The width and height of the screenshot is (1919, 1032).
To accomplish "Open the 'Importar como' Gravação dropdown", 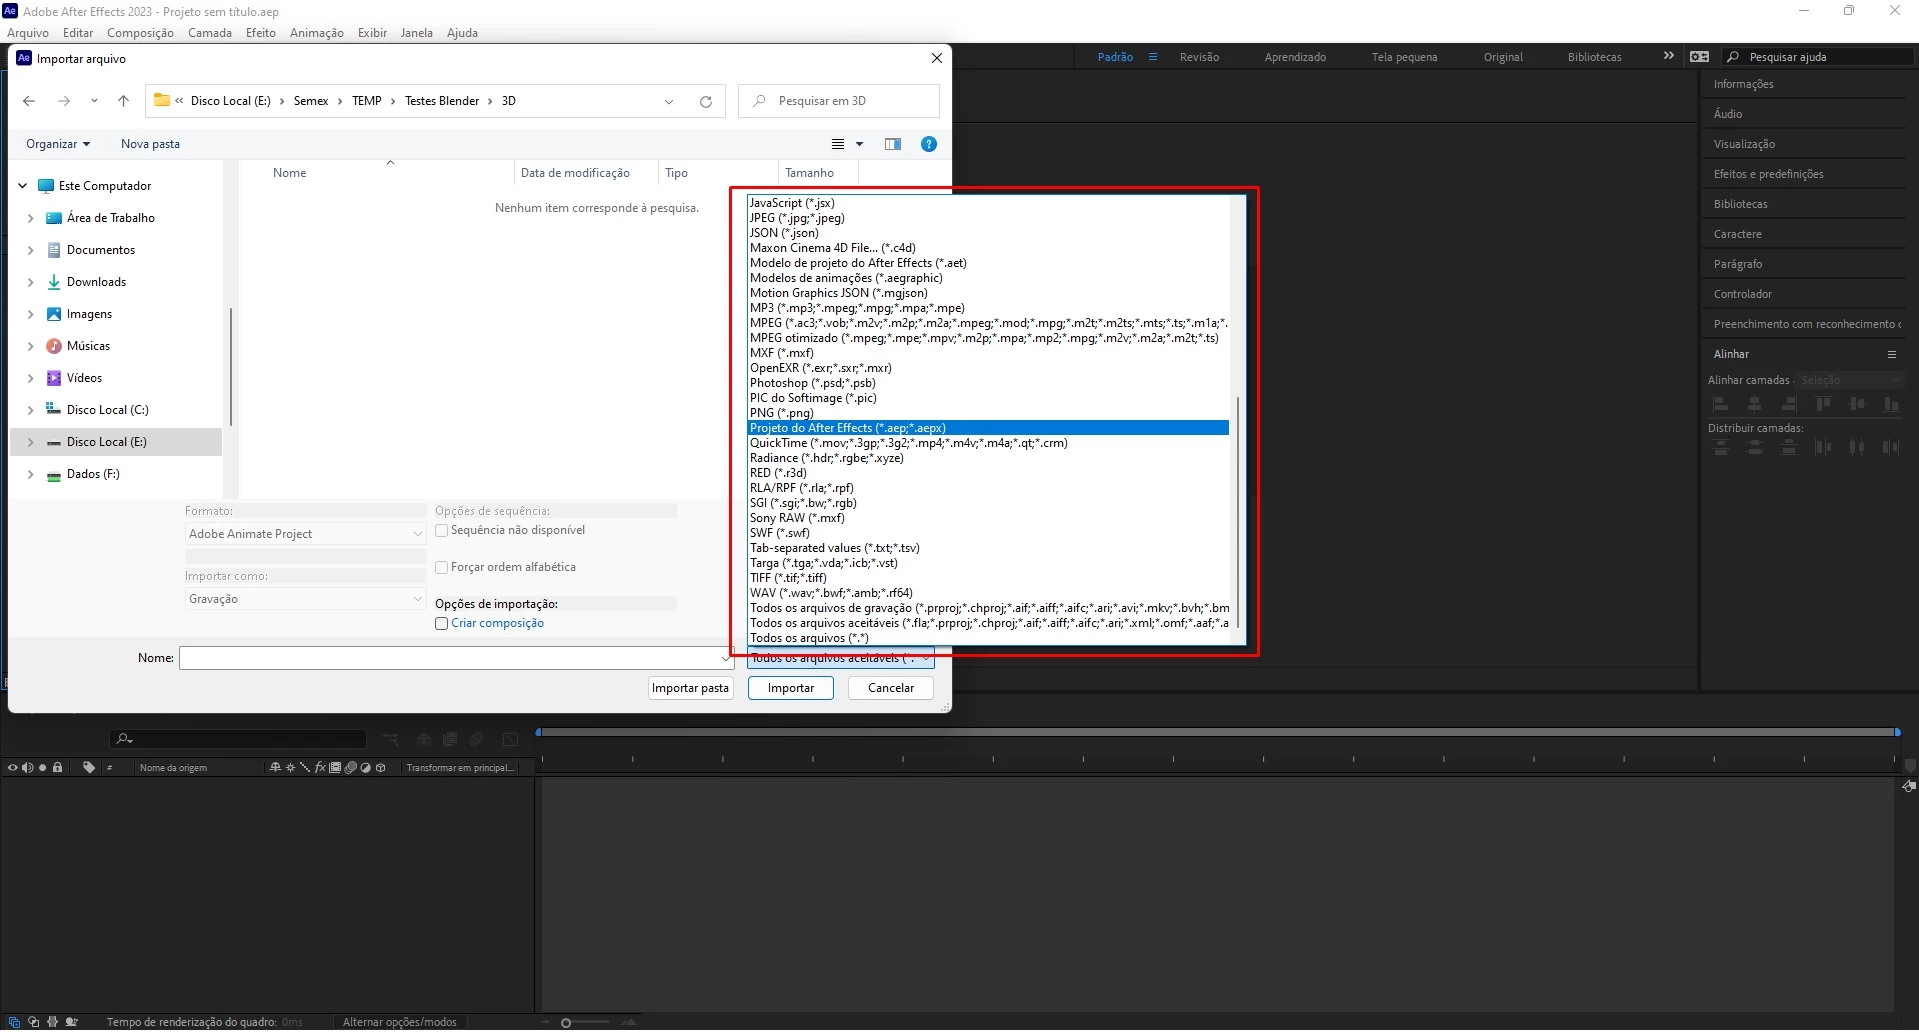I will pyautogui.click(x=306, y=599).
